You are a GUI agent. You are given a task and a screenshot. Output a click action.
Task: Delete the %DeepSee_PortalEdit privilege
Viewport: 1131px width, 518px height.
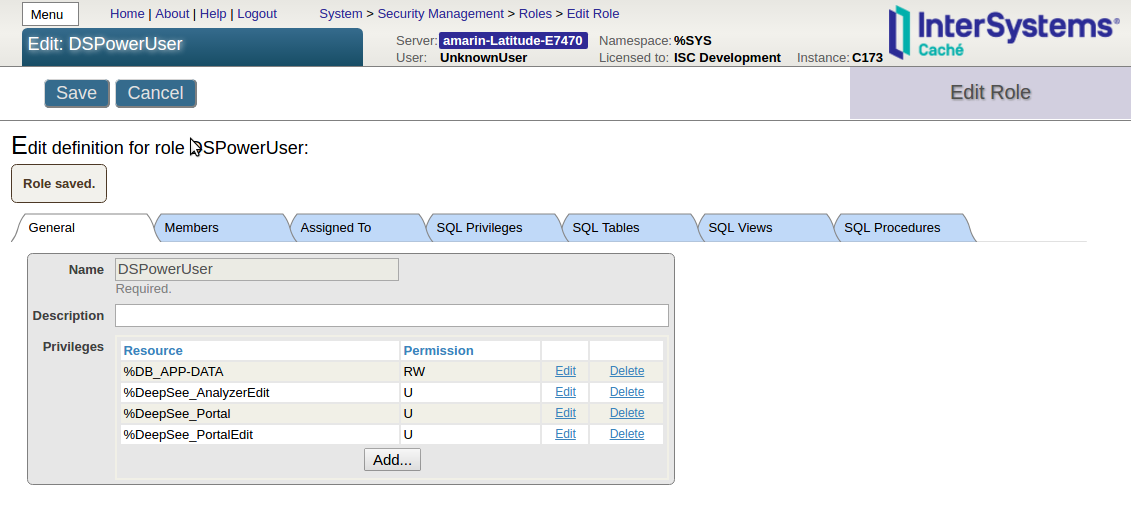[627, 434]
